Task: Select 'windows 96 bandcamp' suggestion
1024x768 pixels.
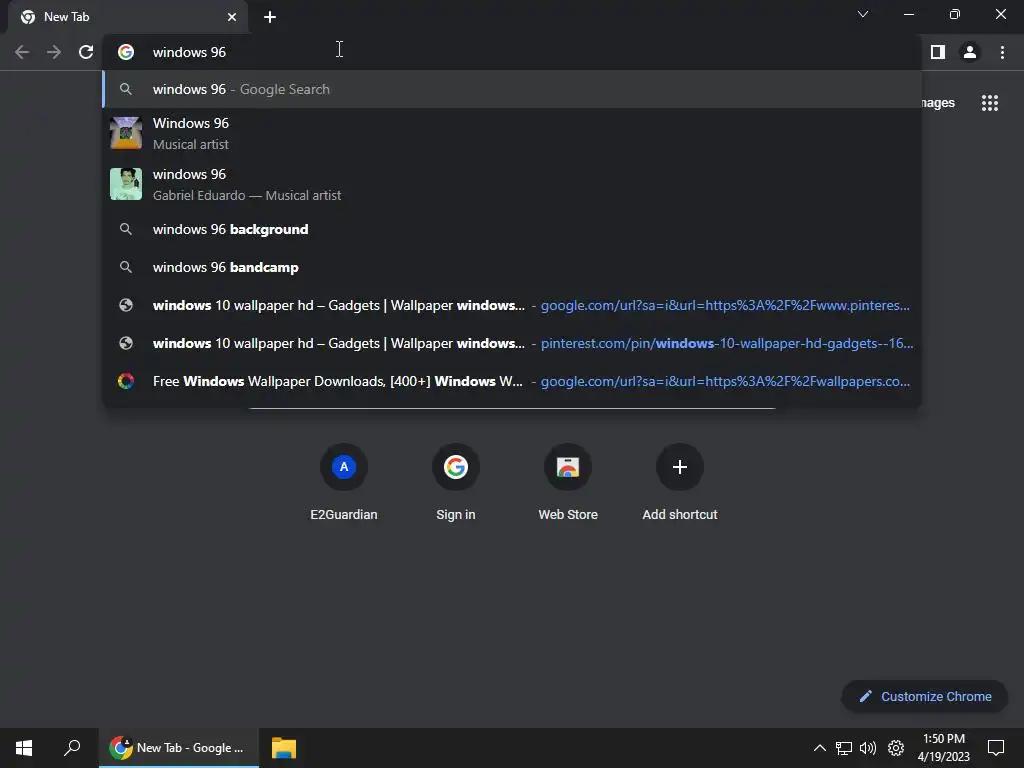Action: pyautogui.click(x=512, y=267)
